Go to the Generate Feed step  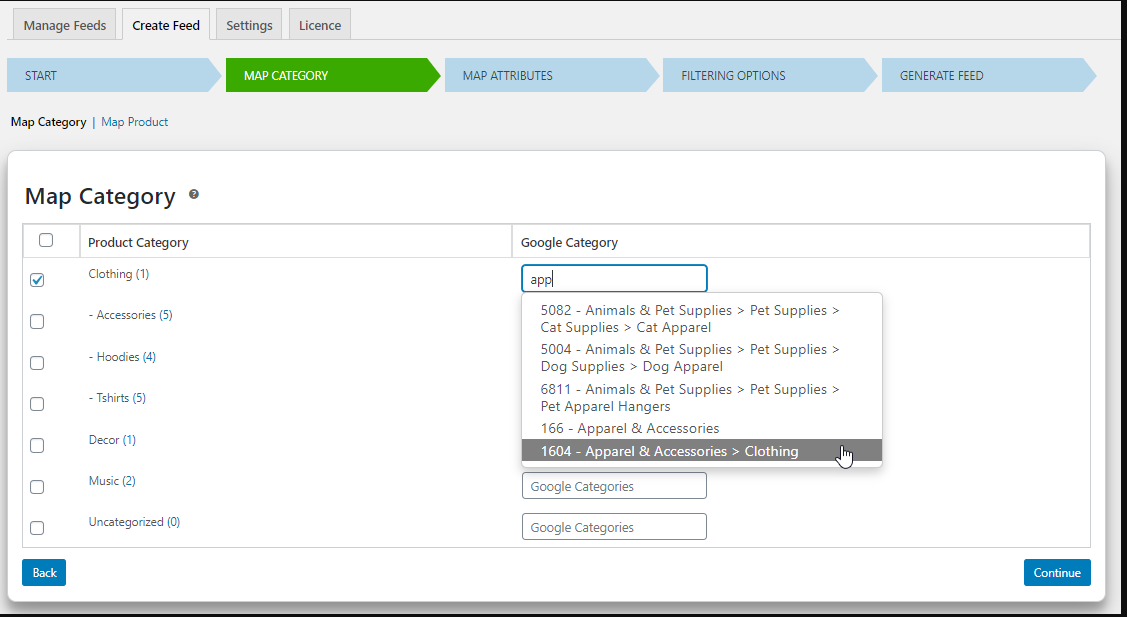pos(941,76)
